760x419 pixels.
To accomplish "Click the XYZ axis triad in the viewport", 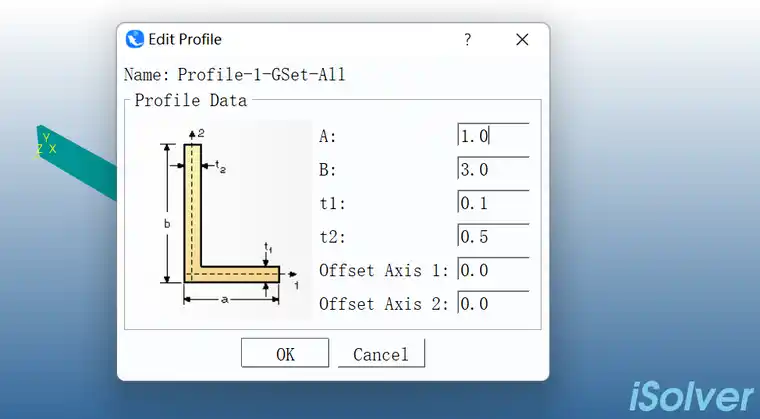I will click(46, 146).
